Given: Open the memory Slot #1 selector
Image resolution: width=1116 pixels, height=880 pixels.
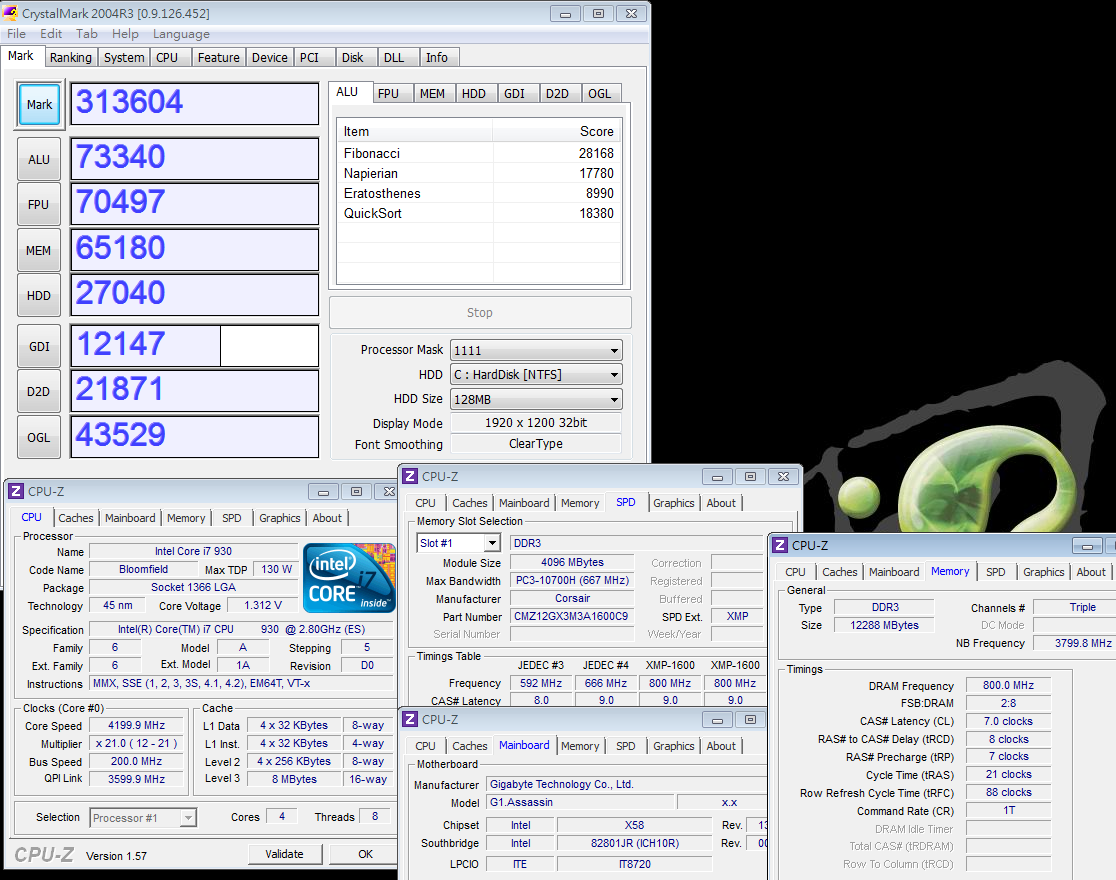Looking at the screenshot, I should point(458,543).
